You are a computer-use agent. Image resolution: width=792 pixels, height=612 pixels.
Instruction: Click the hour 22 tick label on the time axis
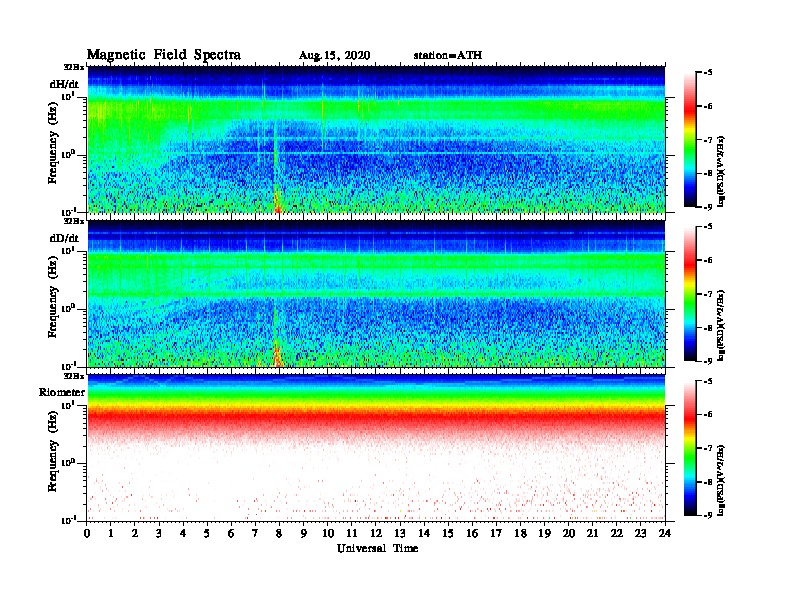pyautogui.click(x=617, y=533)
